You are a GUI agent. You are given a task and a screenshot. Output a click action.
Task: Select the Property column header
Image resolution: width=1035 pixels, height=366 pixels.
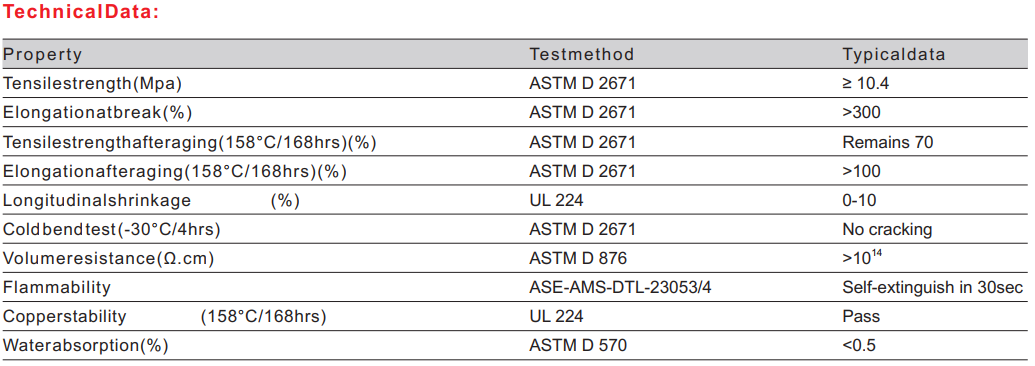pyautogui.click(x=43, y=55)
